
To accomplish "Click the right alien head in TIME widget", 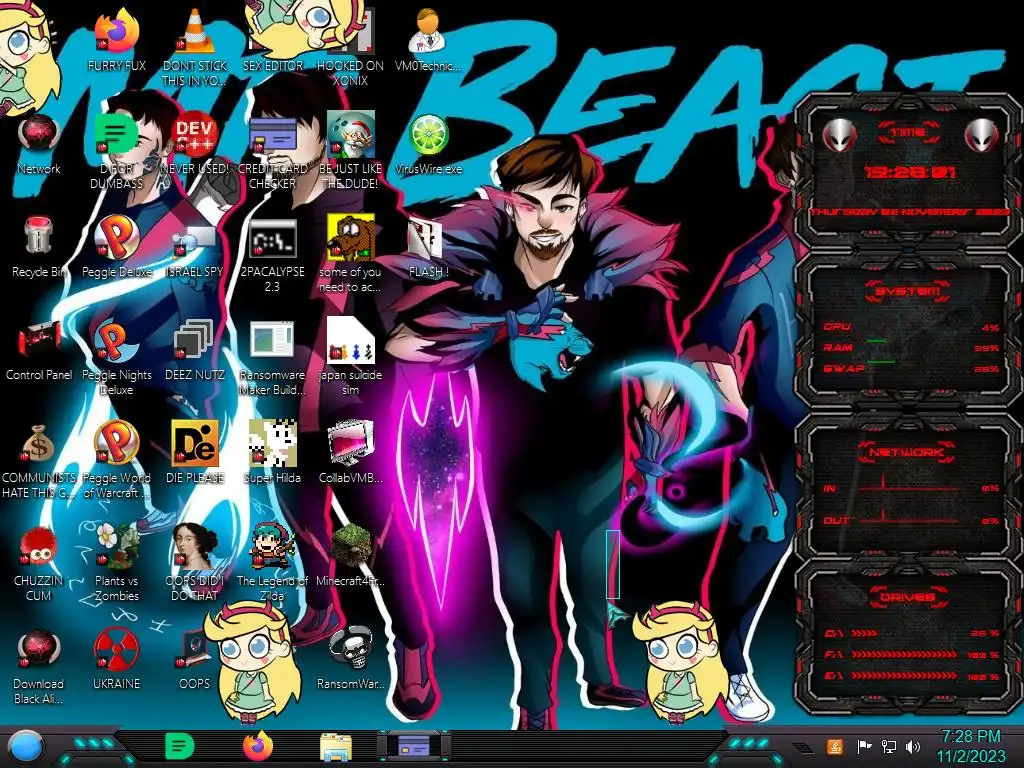I will point(982,136).
